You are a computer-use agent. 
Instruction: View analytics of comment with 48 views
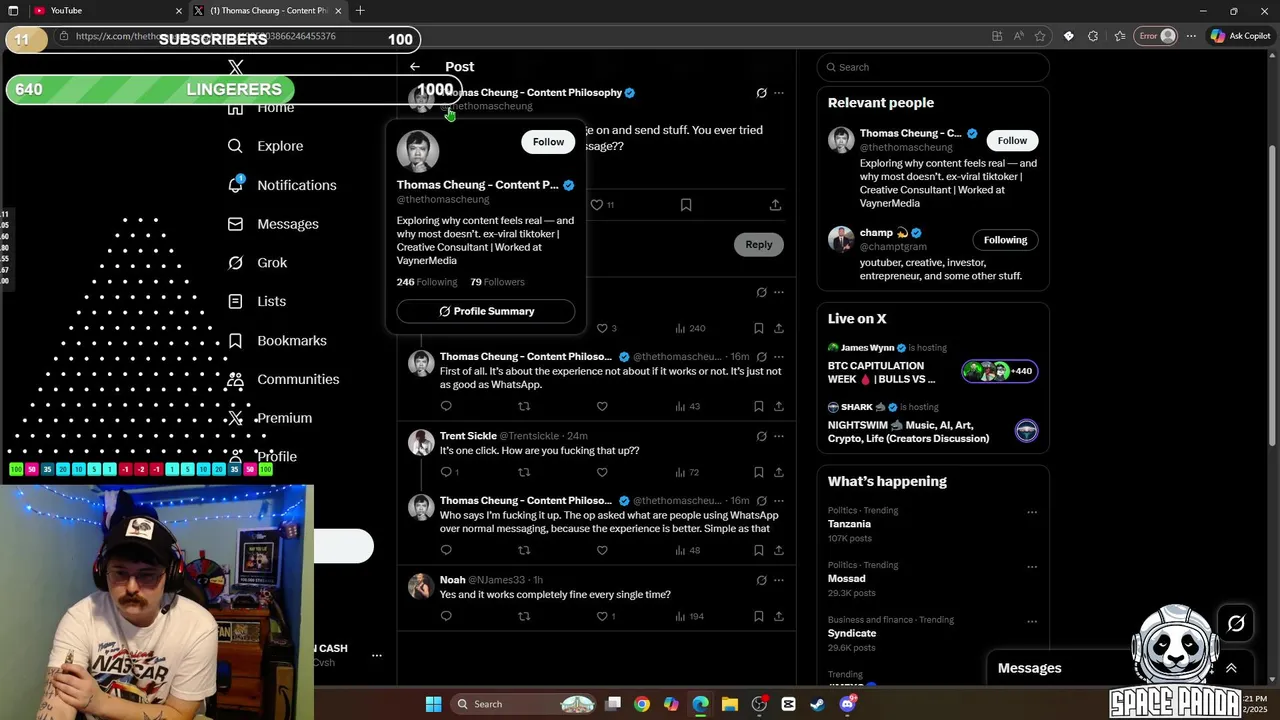point(688,550)
